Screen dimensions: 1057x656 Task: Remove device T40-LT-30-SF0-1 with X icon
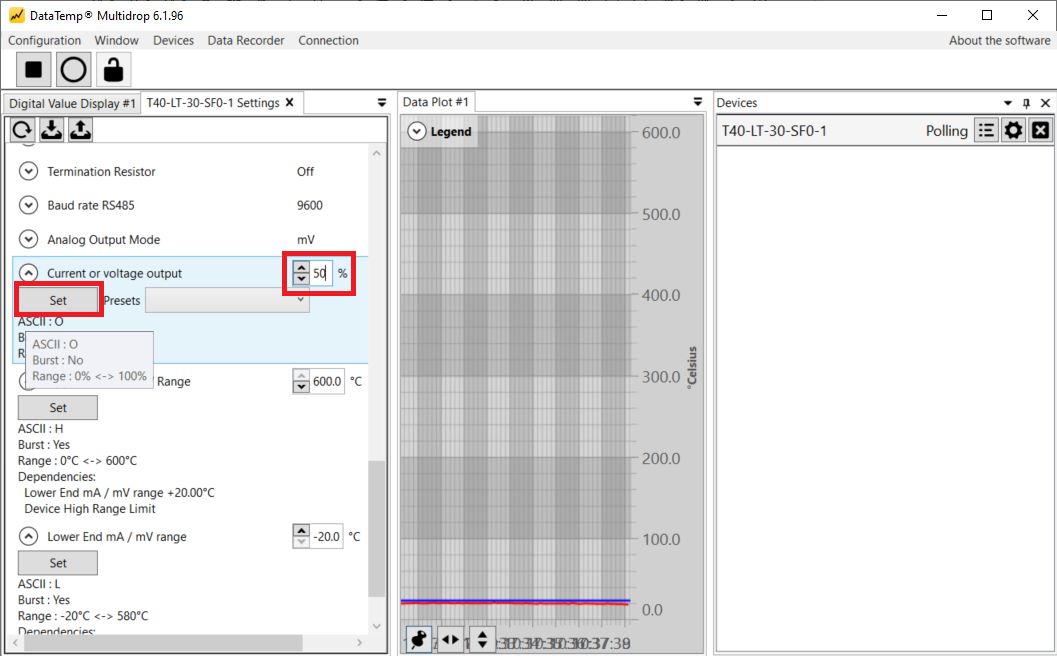1040,130
